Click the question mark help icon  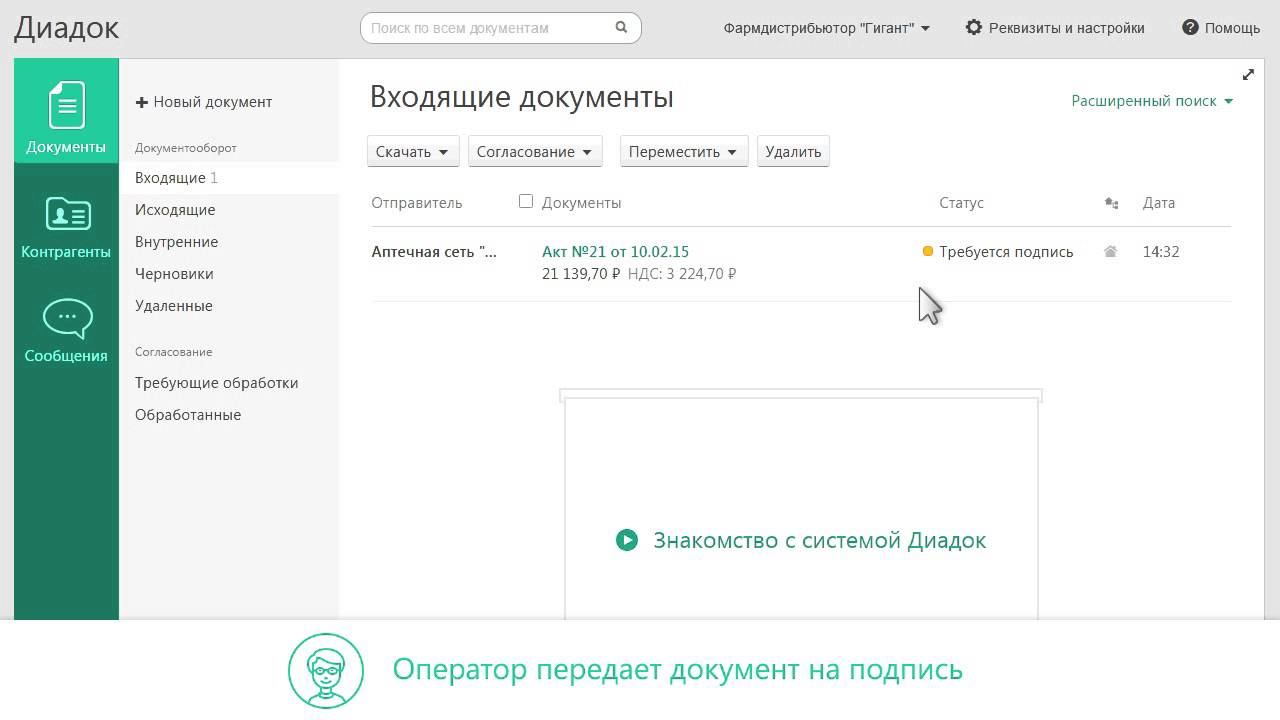pos(1190,28)
